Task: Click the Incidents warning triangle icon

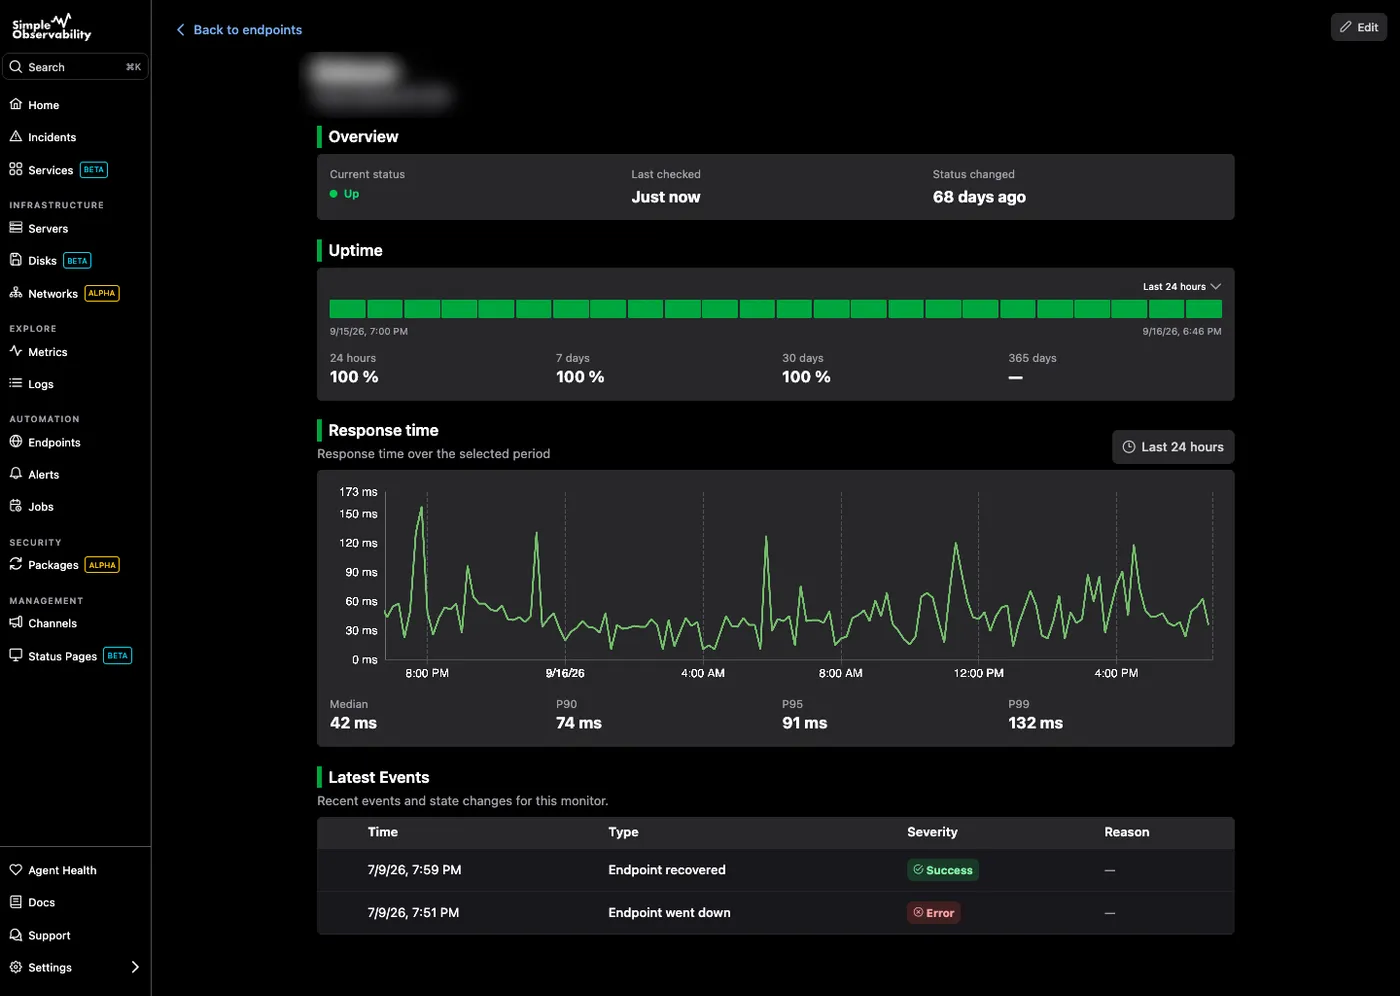Action: [16, 136]
